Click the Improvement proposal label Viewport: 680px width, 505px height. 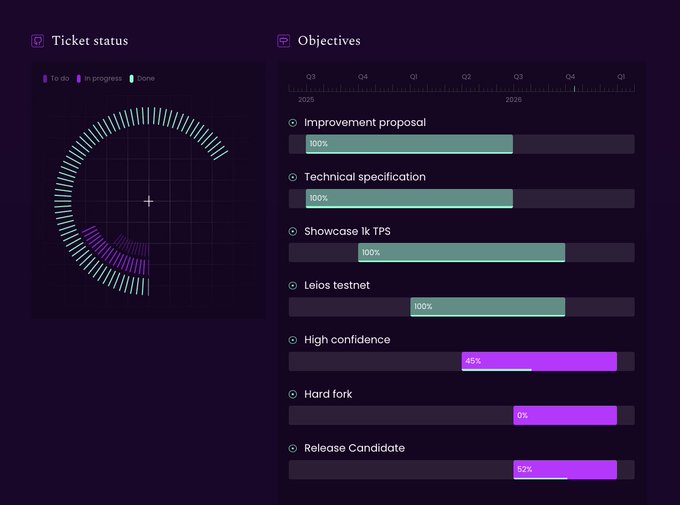[x=365, y=123]
